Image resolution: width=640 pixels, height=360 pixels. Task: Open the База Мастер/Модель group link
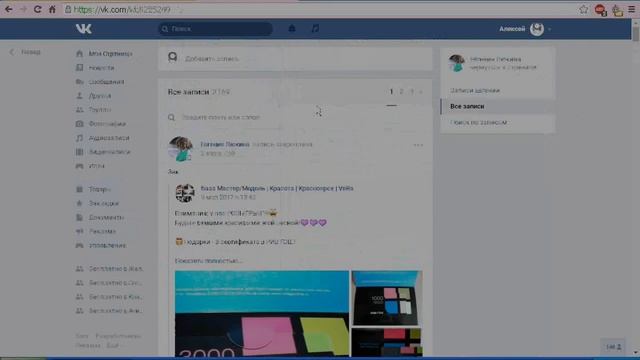pos(277,188)
